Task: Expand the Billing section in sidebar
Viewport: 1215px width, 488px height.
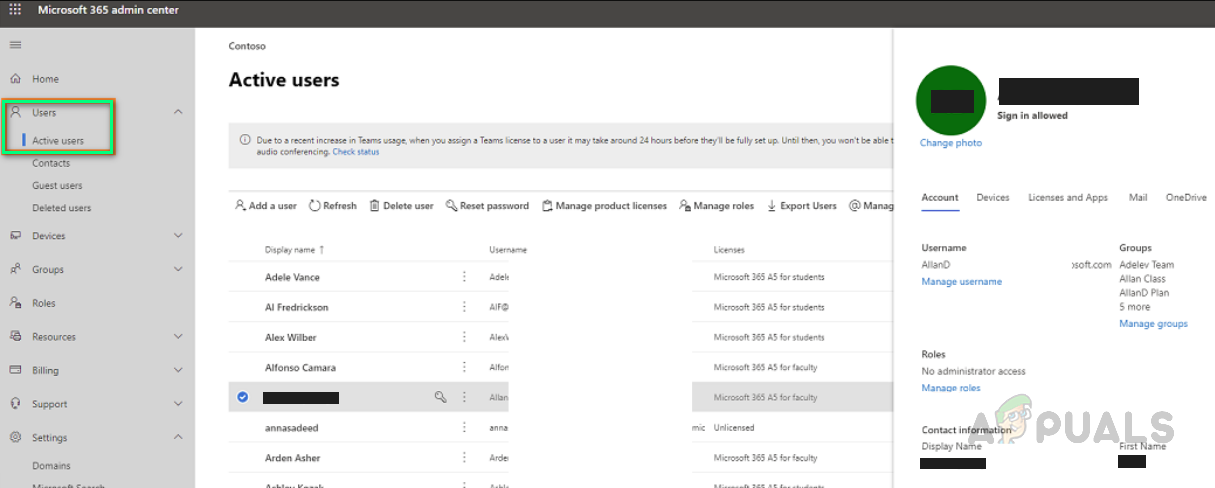Action: (x=178, y=370)
